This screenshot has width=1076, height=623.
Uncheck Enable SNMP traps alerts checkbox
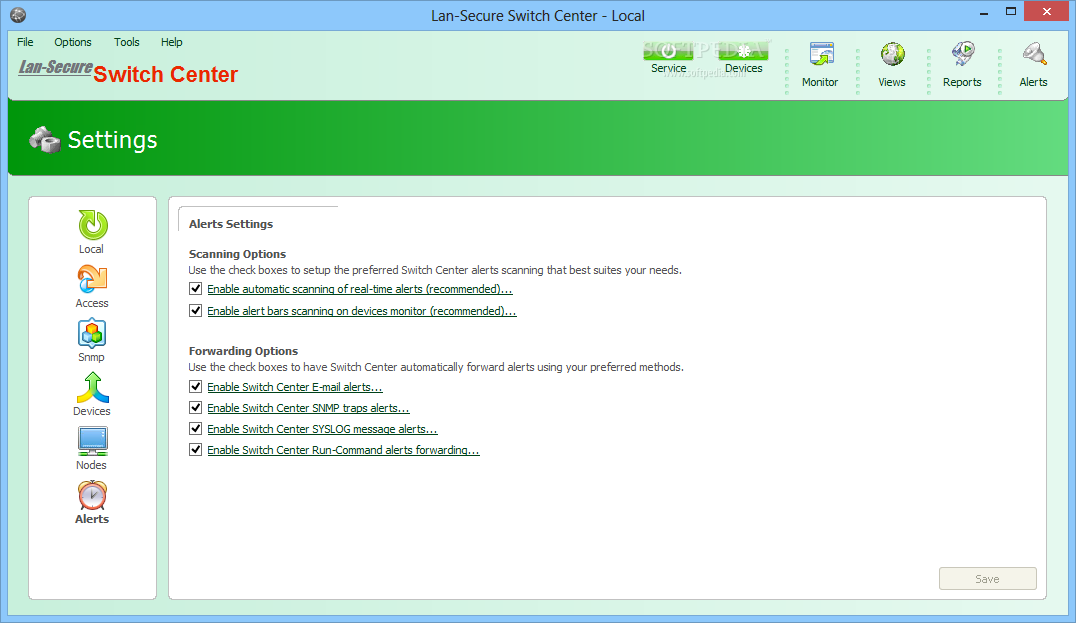[x=196, y=408]
